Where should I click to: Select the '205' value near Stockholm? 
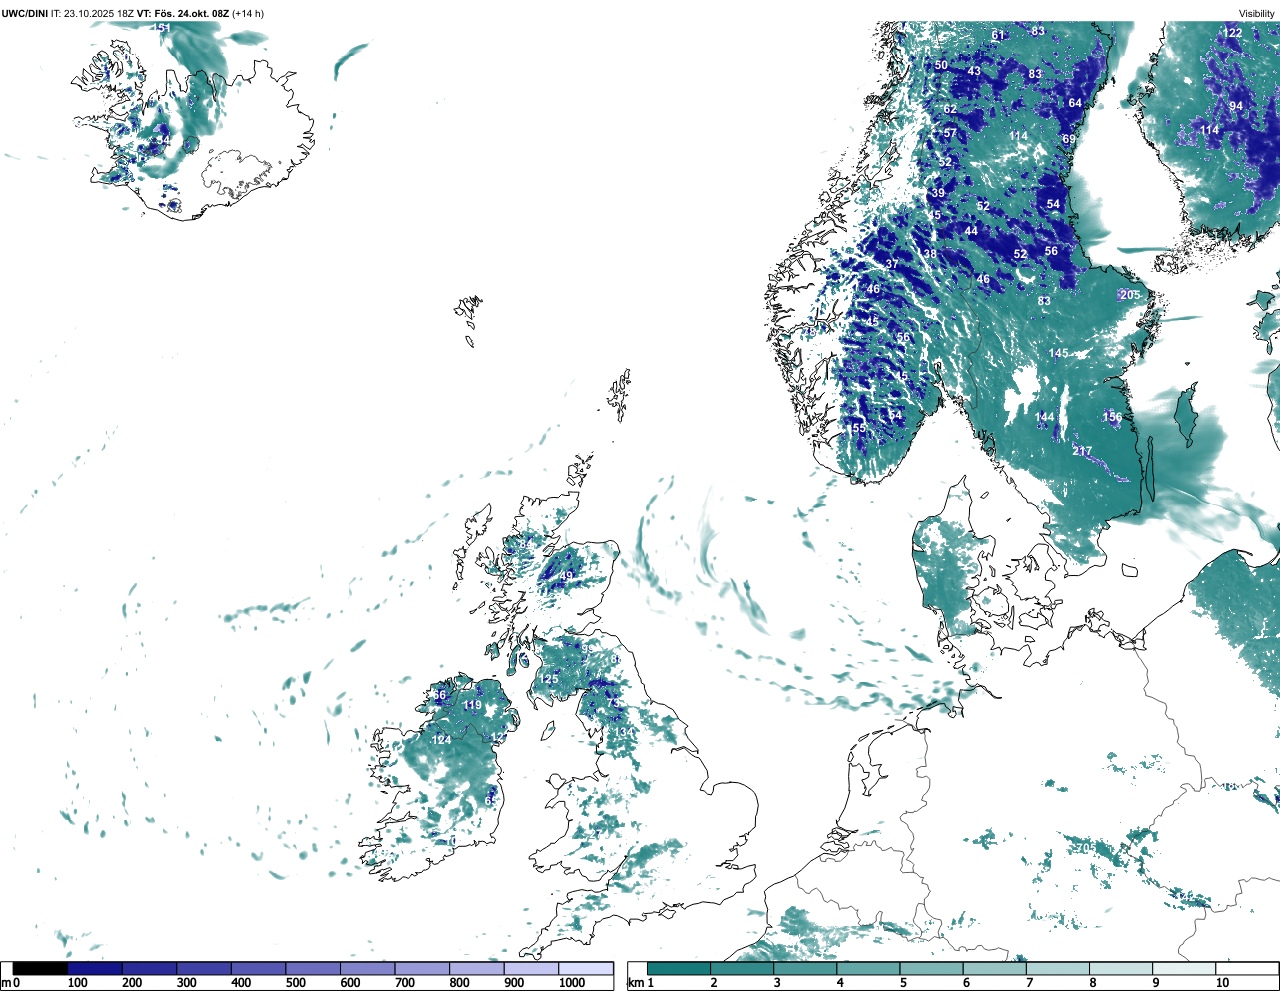click(x=1129, y=295)
